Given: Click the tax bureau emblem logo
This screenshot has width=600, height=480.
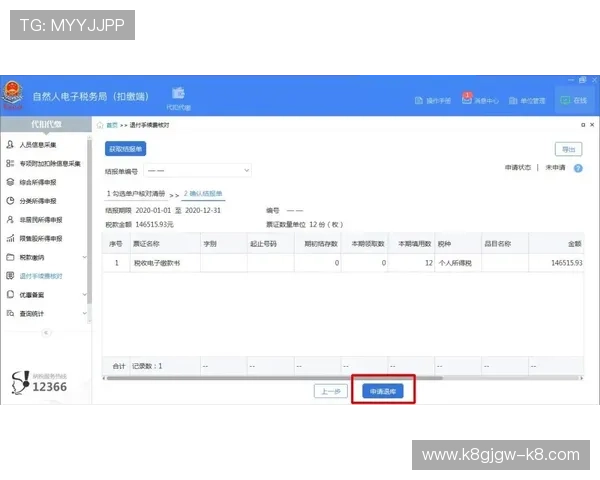Looking at the screenshot, I should [x=13, y=95].
